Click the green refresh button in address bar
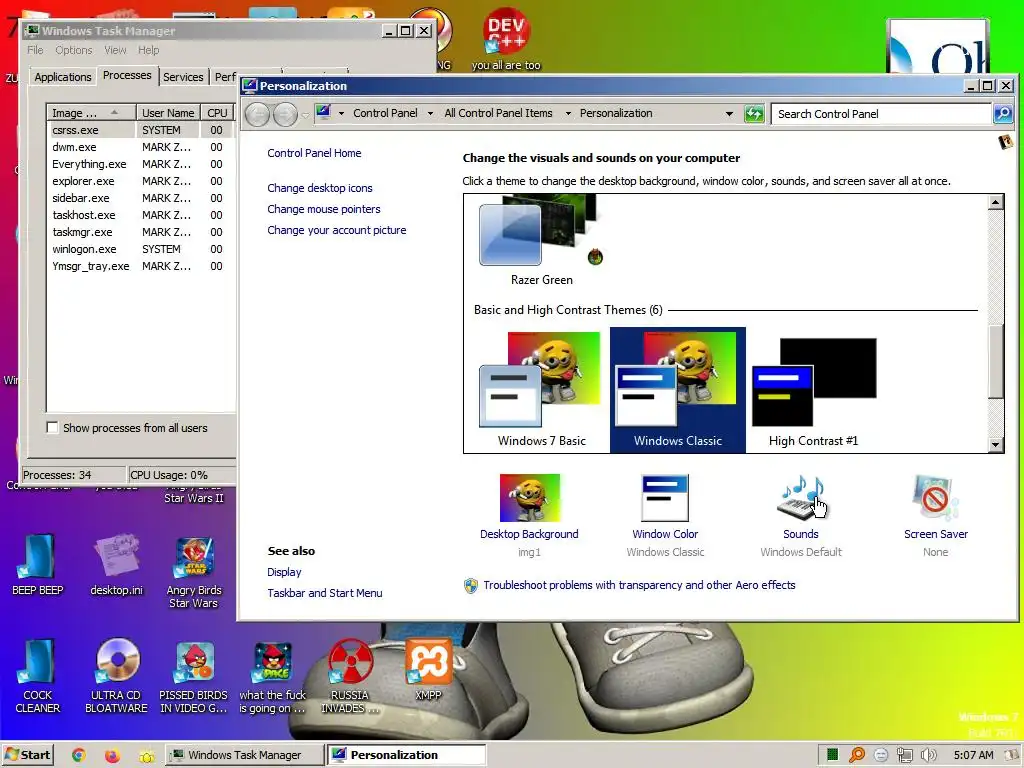The image size is (1024, 768). click(x=754, y=114)
